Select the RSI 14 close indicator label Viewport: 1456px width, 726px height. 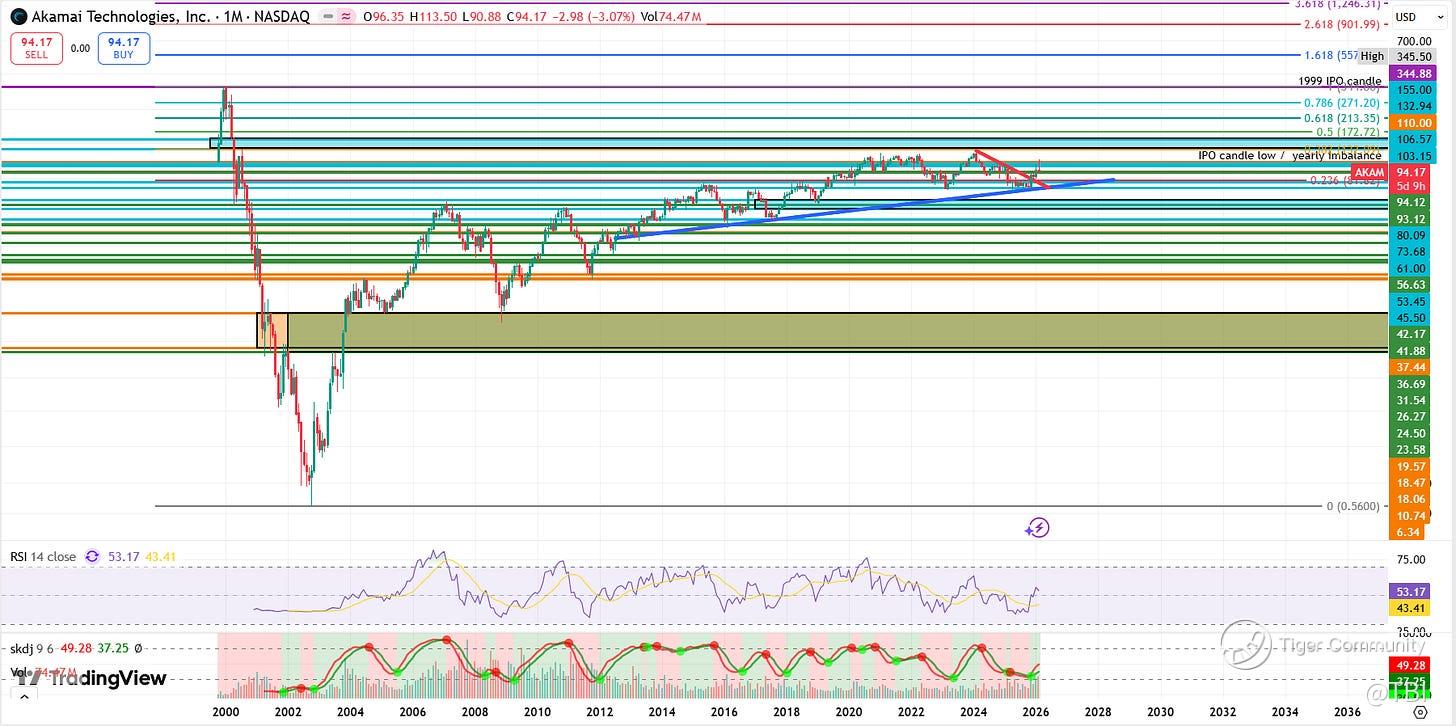(43, 557)
